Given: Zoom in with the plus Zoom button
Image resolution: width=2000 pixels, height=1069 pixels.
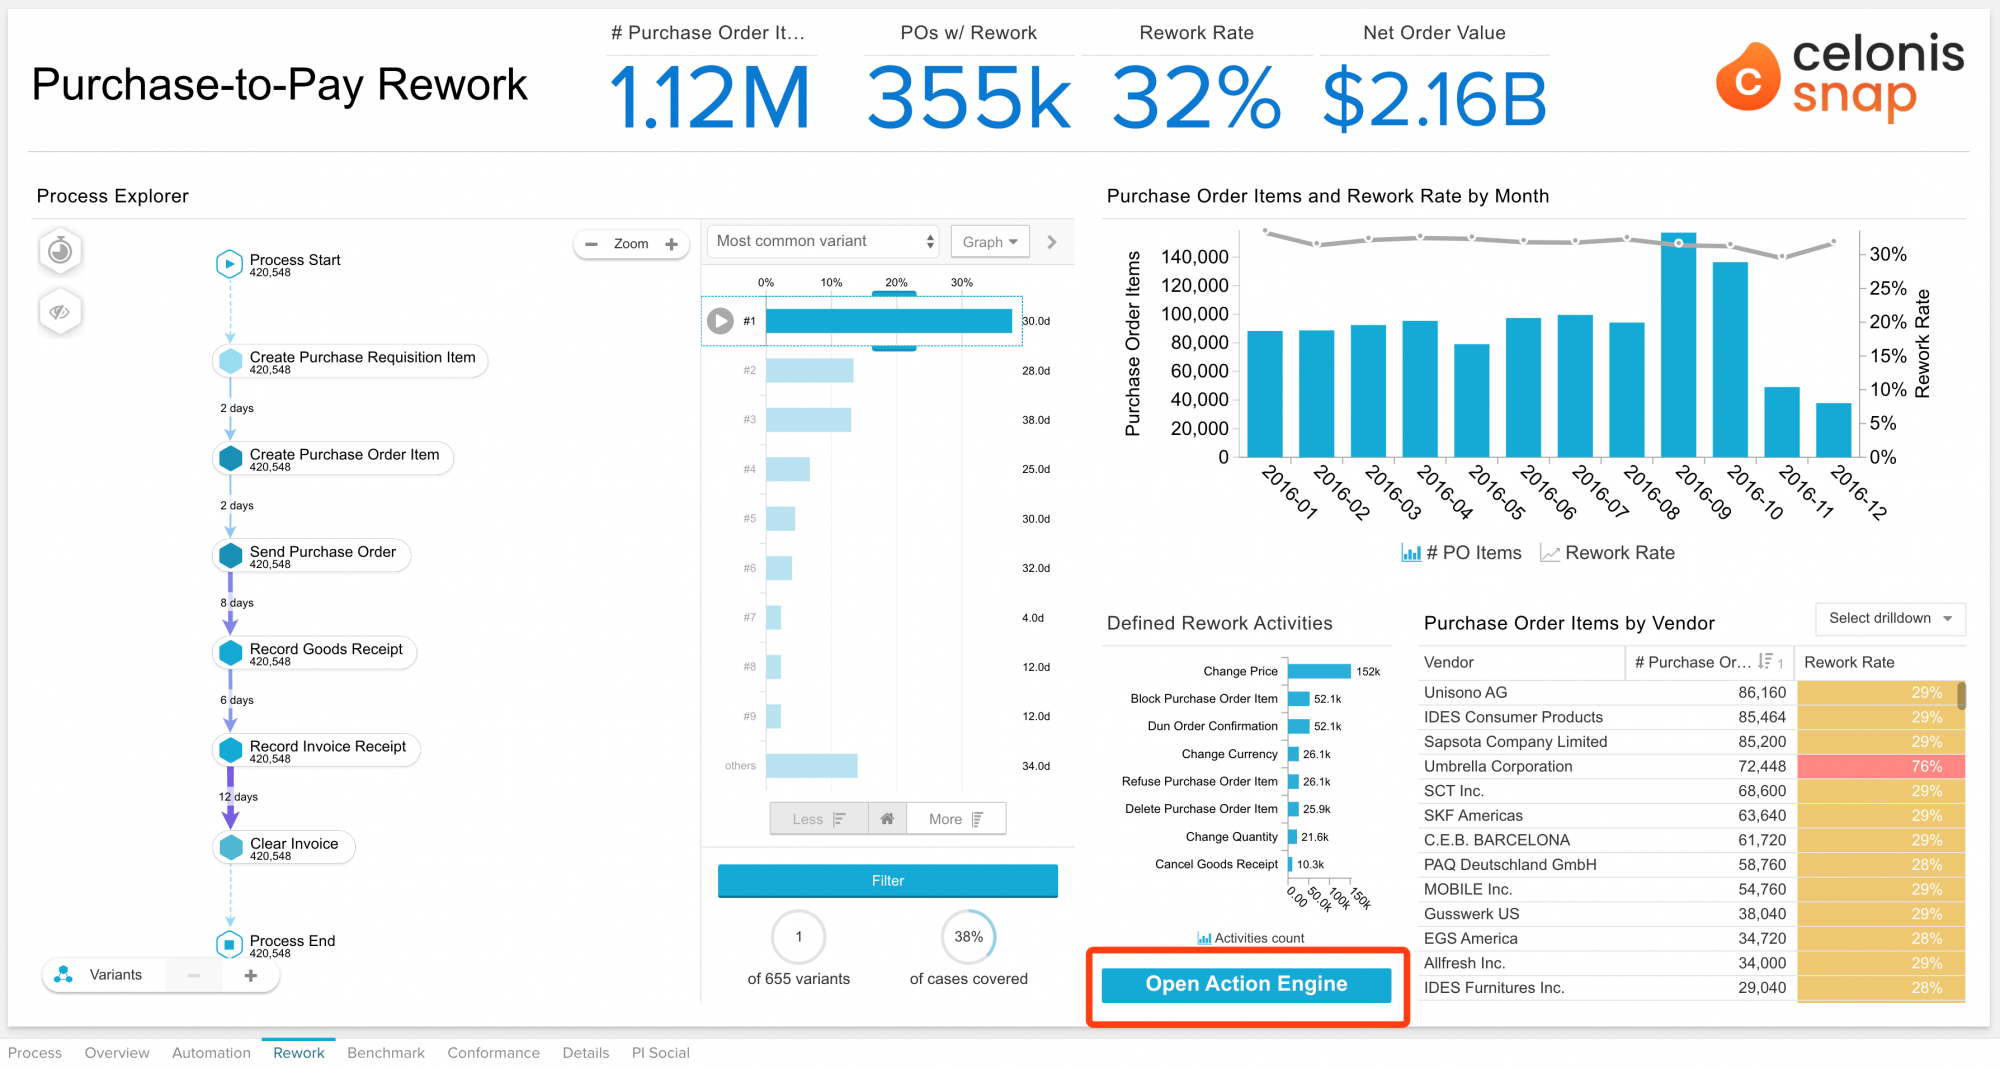Looking at the screenshot, I should 671,244.
